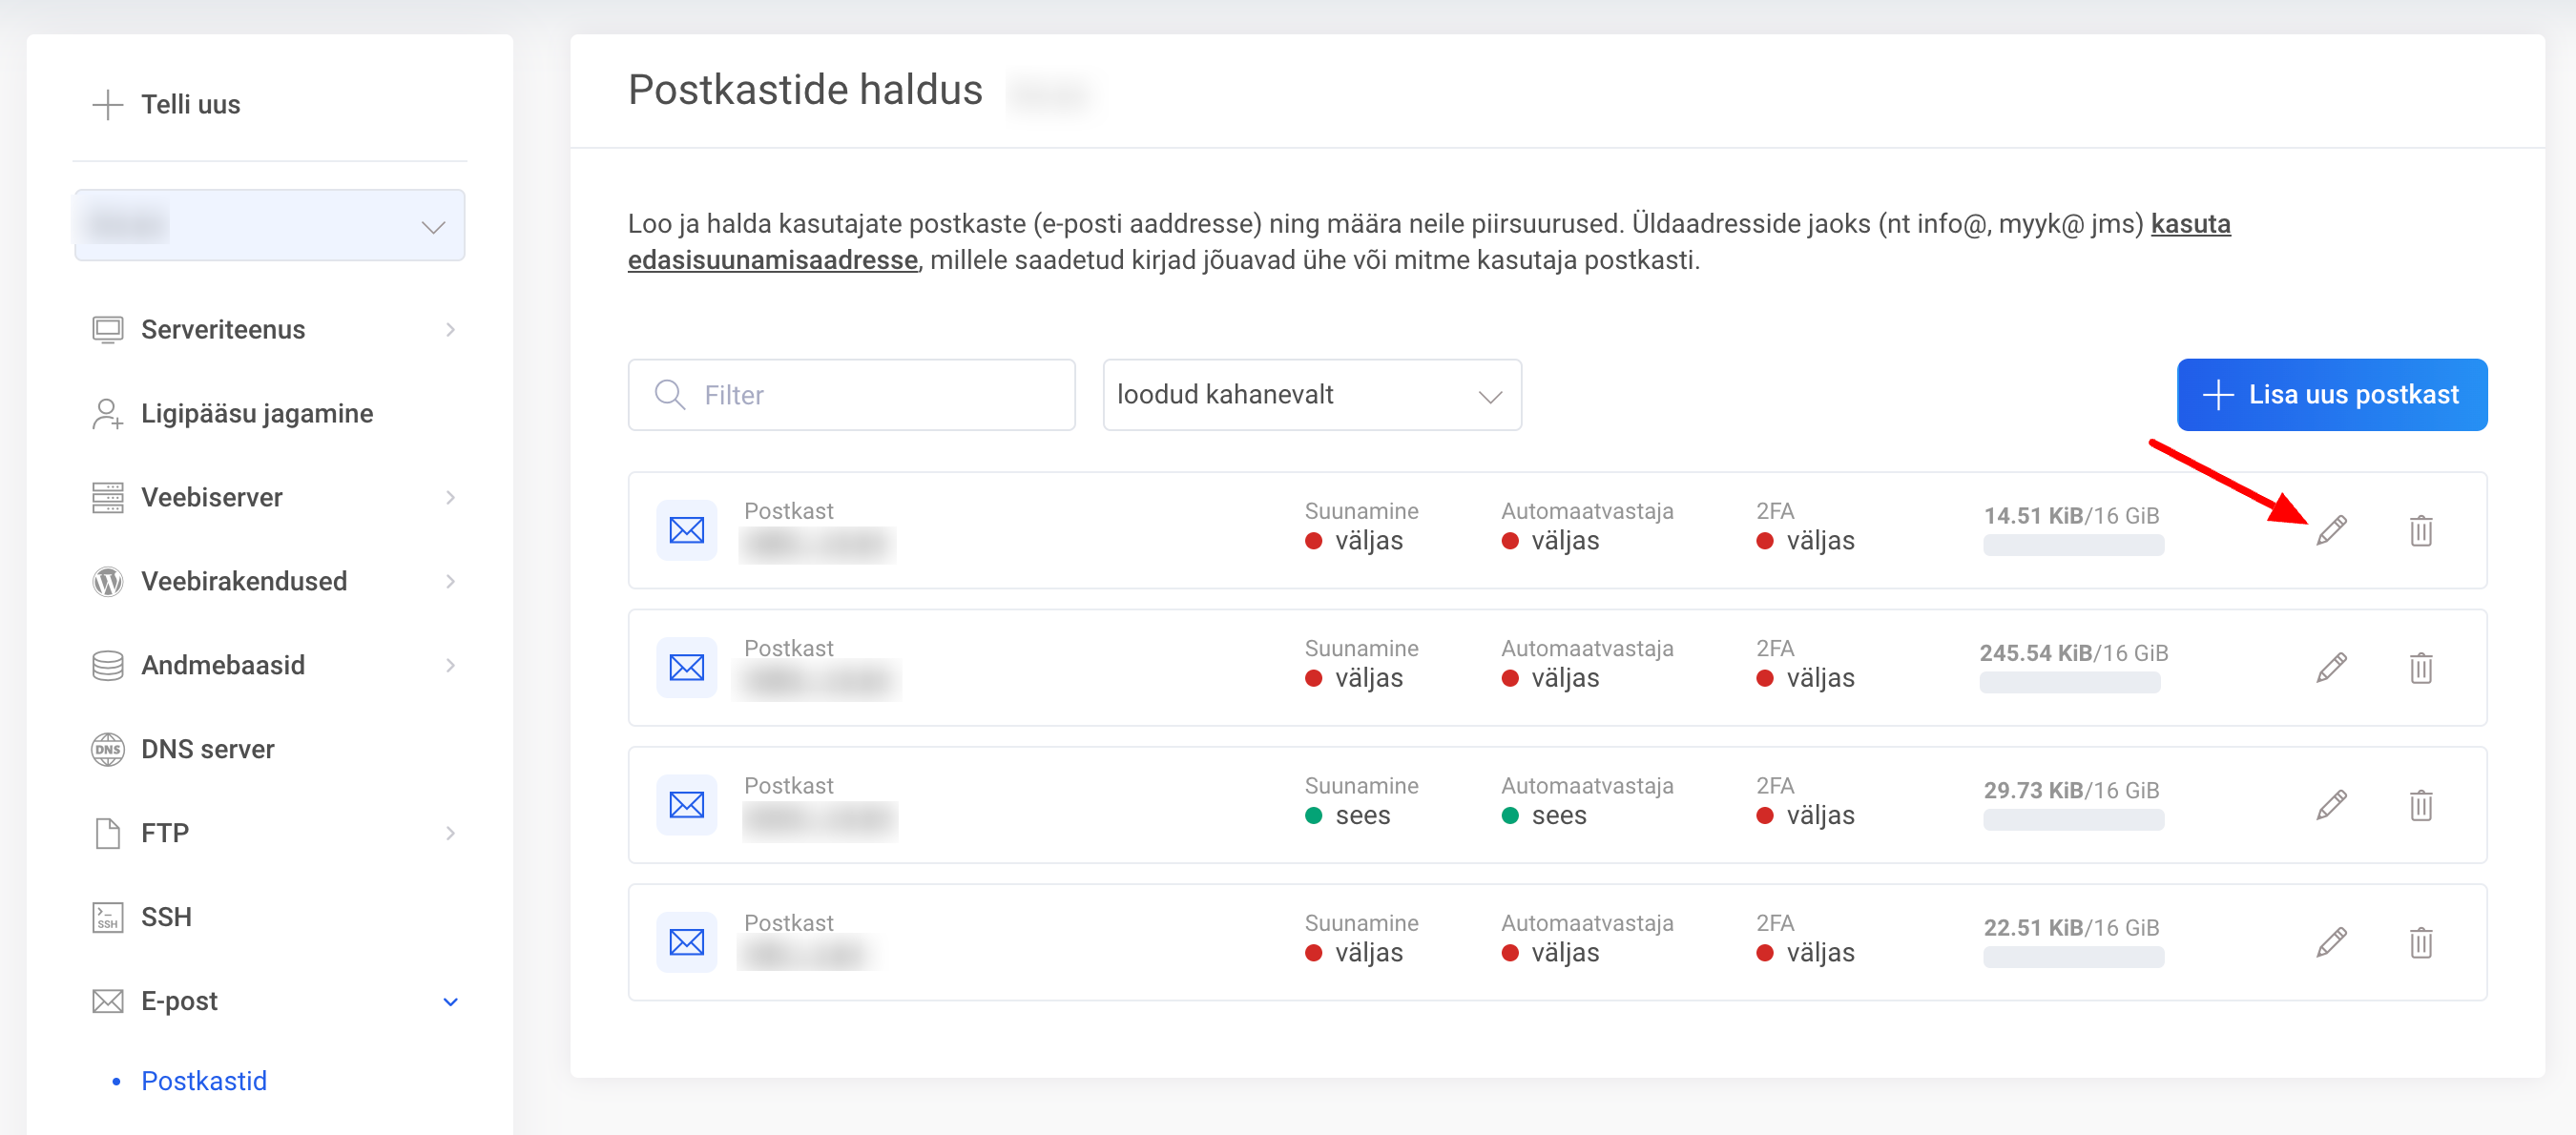Click the edit pencil for first mailbox
This screenshot has height=1135, width=2576.
coord(2331,530)
